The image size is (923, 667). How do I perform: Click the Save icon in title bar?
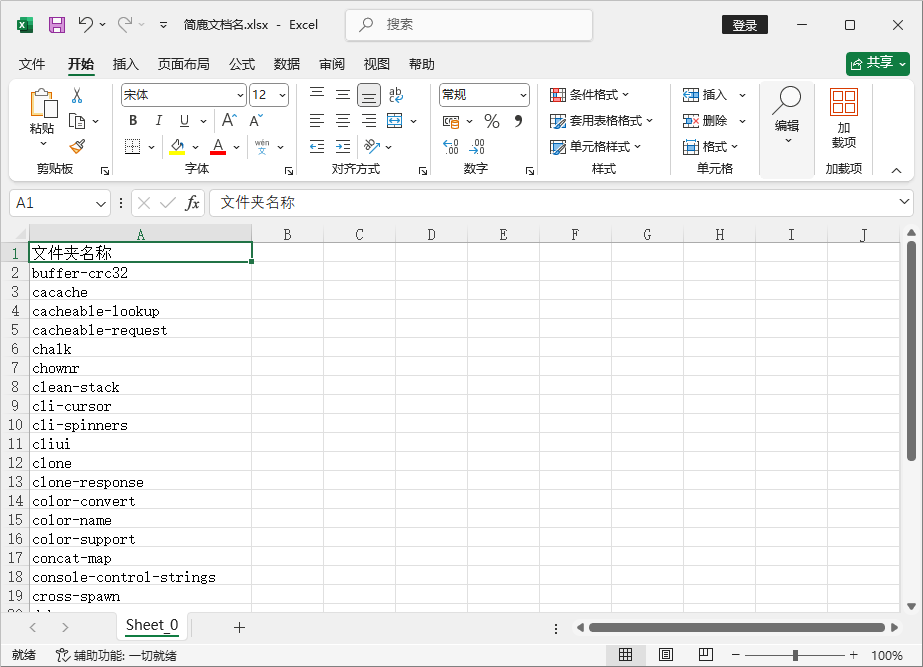[x=57, y=24]
